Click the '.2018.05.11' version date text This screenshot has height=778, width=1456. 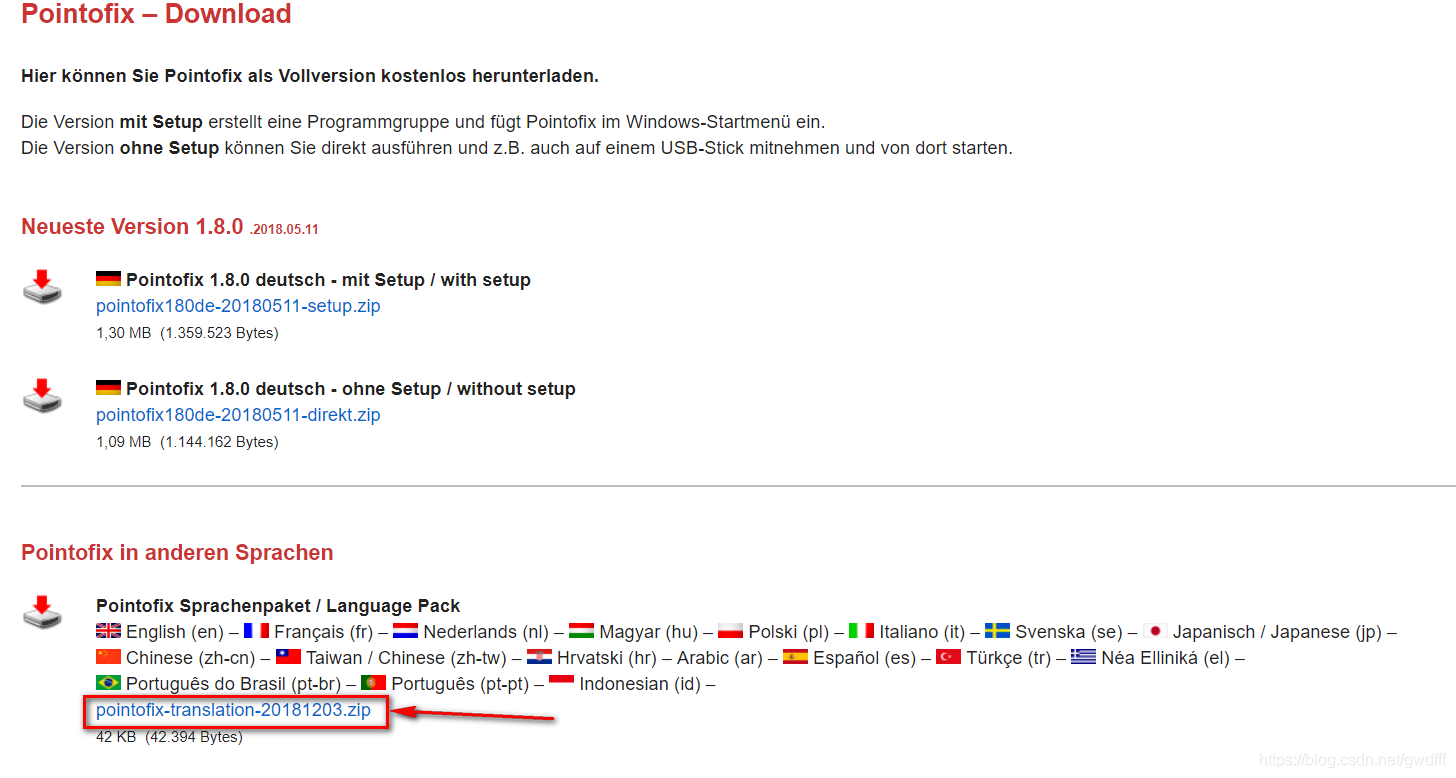pyautogui.click(x=284, y=229)
